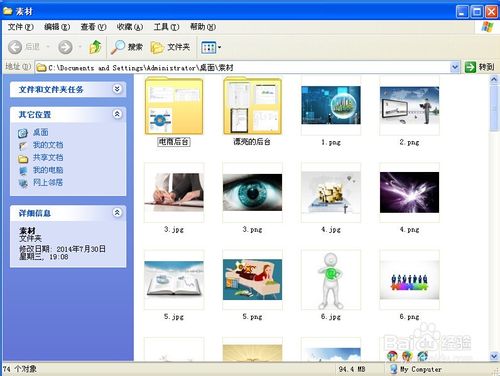Screen dimensions: 500x376
Task: Click the 共享文档 folder icon
Action: coord(23,158)
